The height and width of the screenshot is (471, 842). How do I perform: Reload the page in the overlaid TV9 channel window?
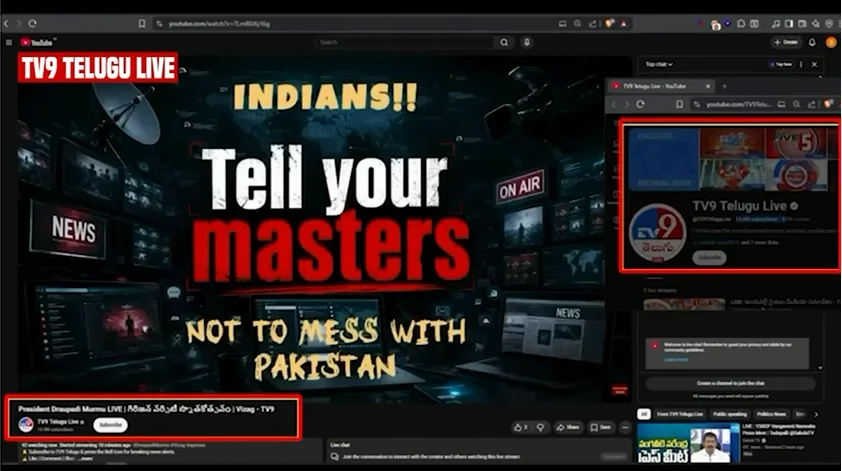tap(640, 104)
